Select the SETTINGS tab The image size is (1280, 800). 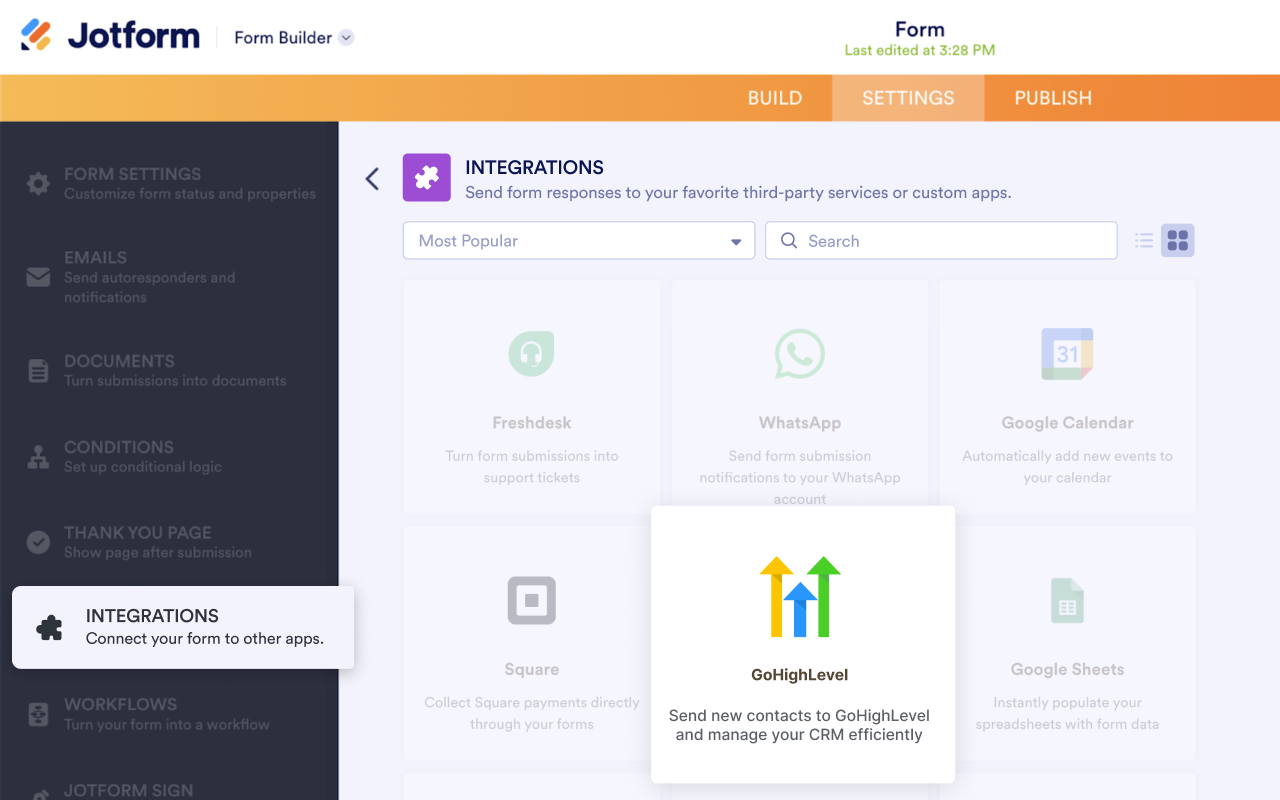pos(907,98)
